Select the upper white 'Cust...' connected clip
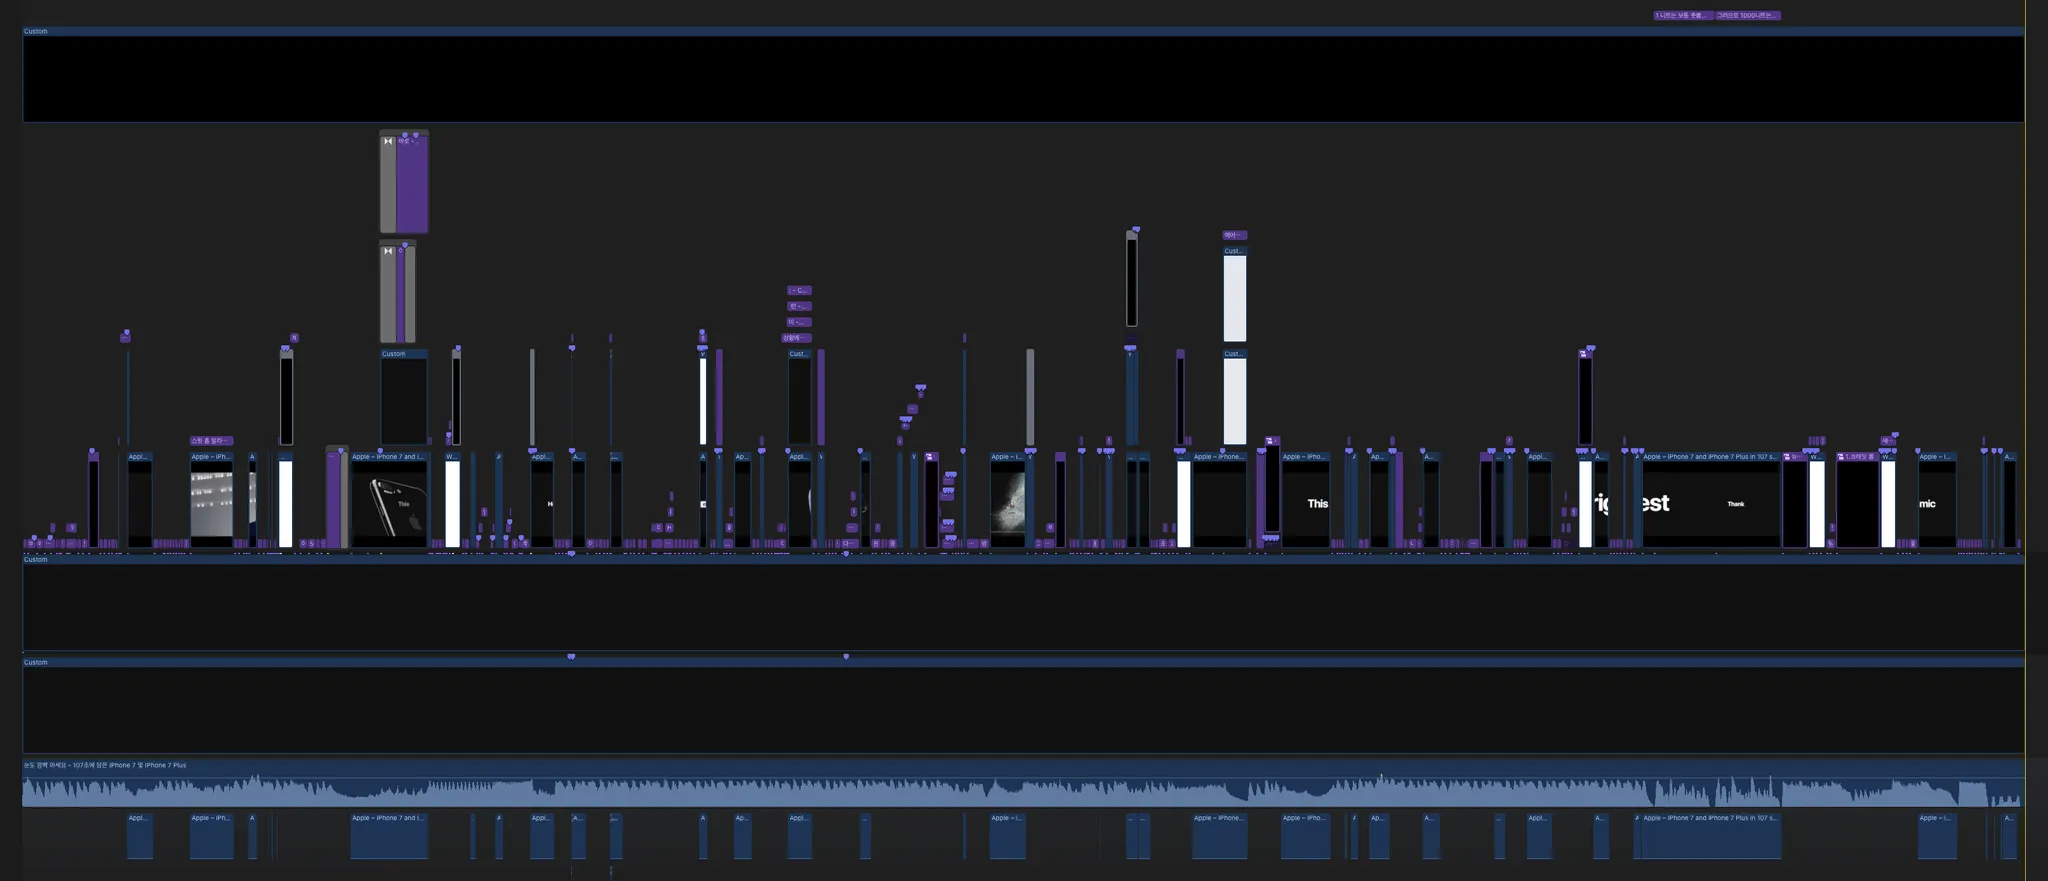This screenshot has height=881, width=2048. click(x=1235, y=294)
